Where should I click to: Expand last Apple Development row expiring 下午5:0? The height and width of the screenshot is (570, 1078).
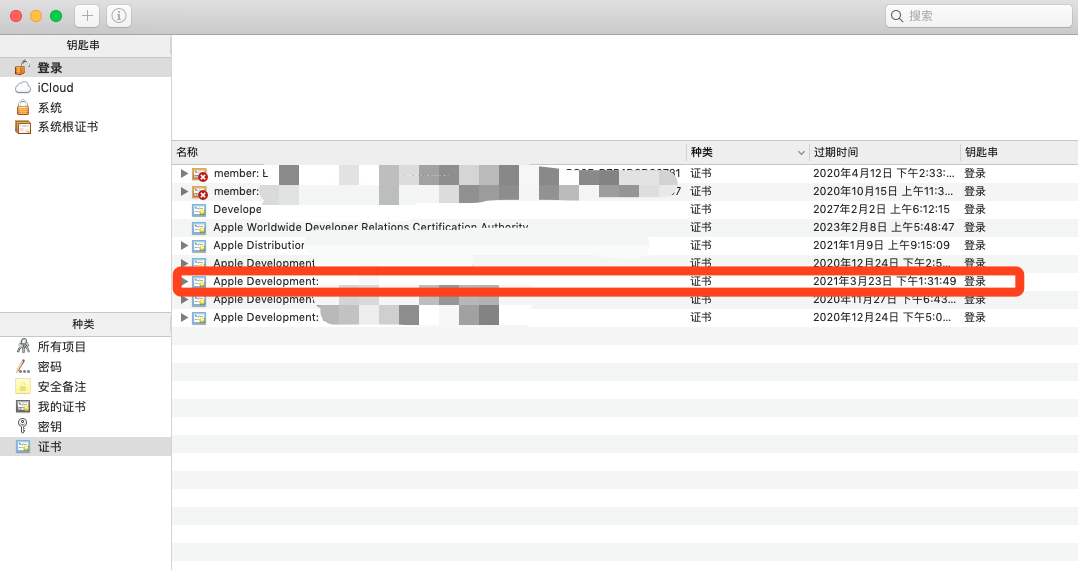coord(184,317)
